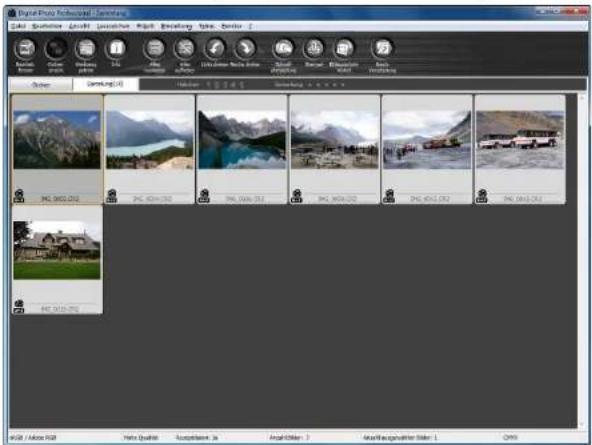Show image Info panel

[x=116, y=53]
